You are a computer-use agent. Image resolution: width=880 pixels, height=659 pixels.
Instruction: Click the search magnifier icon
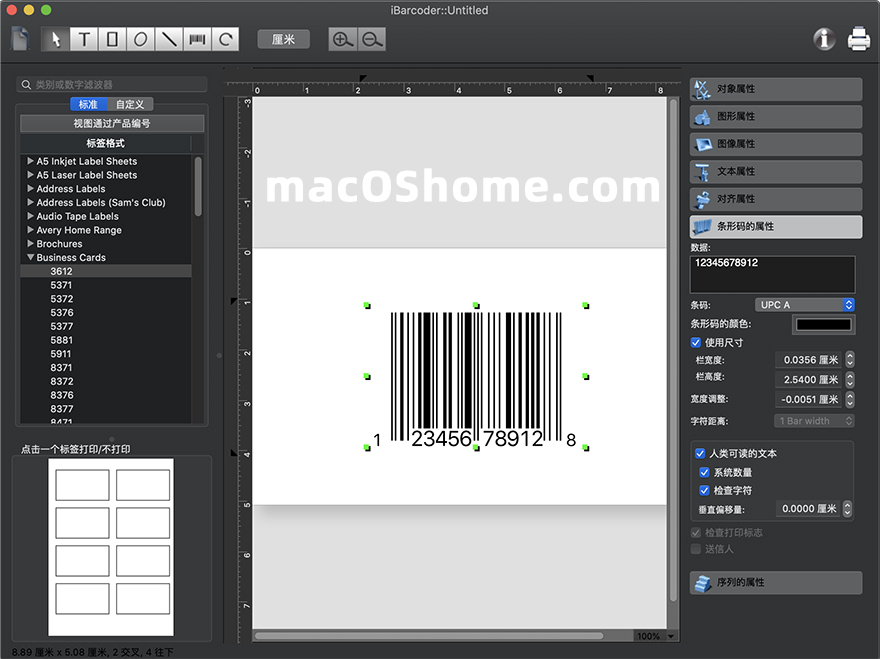[x=26, y=85]
